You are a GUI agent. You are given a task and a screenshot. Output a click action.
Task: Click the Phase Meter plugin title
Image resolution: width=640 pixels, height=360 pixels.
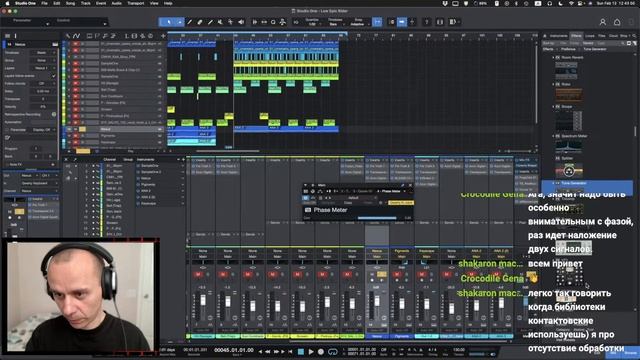click(x=330, y=210)
